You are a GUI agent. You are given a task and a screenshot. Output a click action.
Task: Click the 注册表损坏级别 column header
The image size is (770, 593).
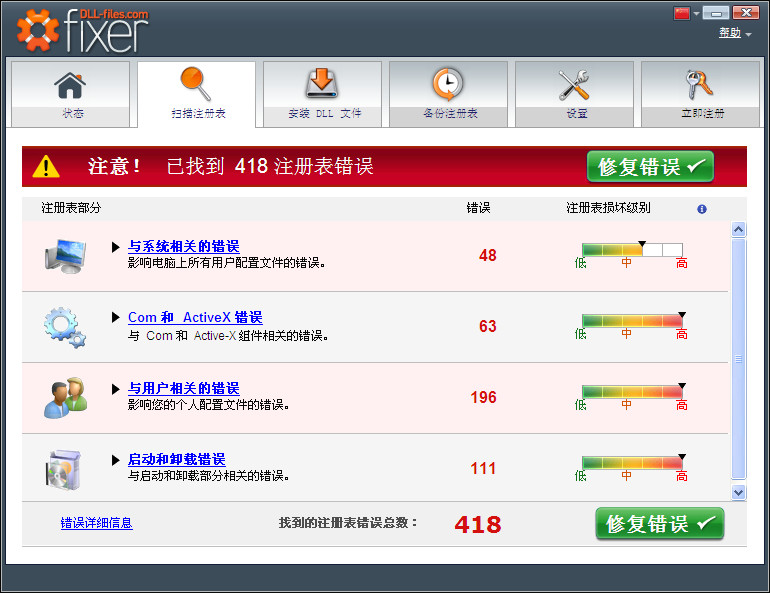click(608, 208)
